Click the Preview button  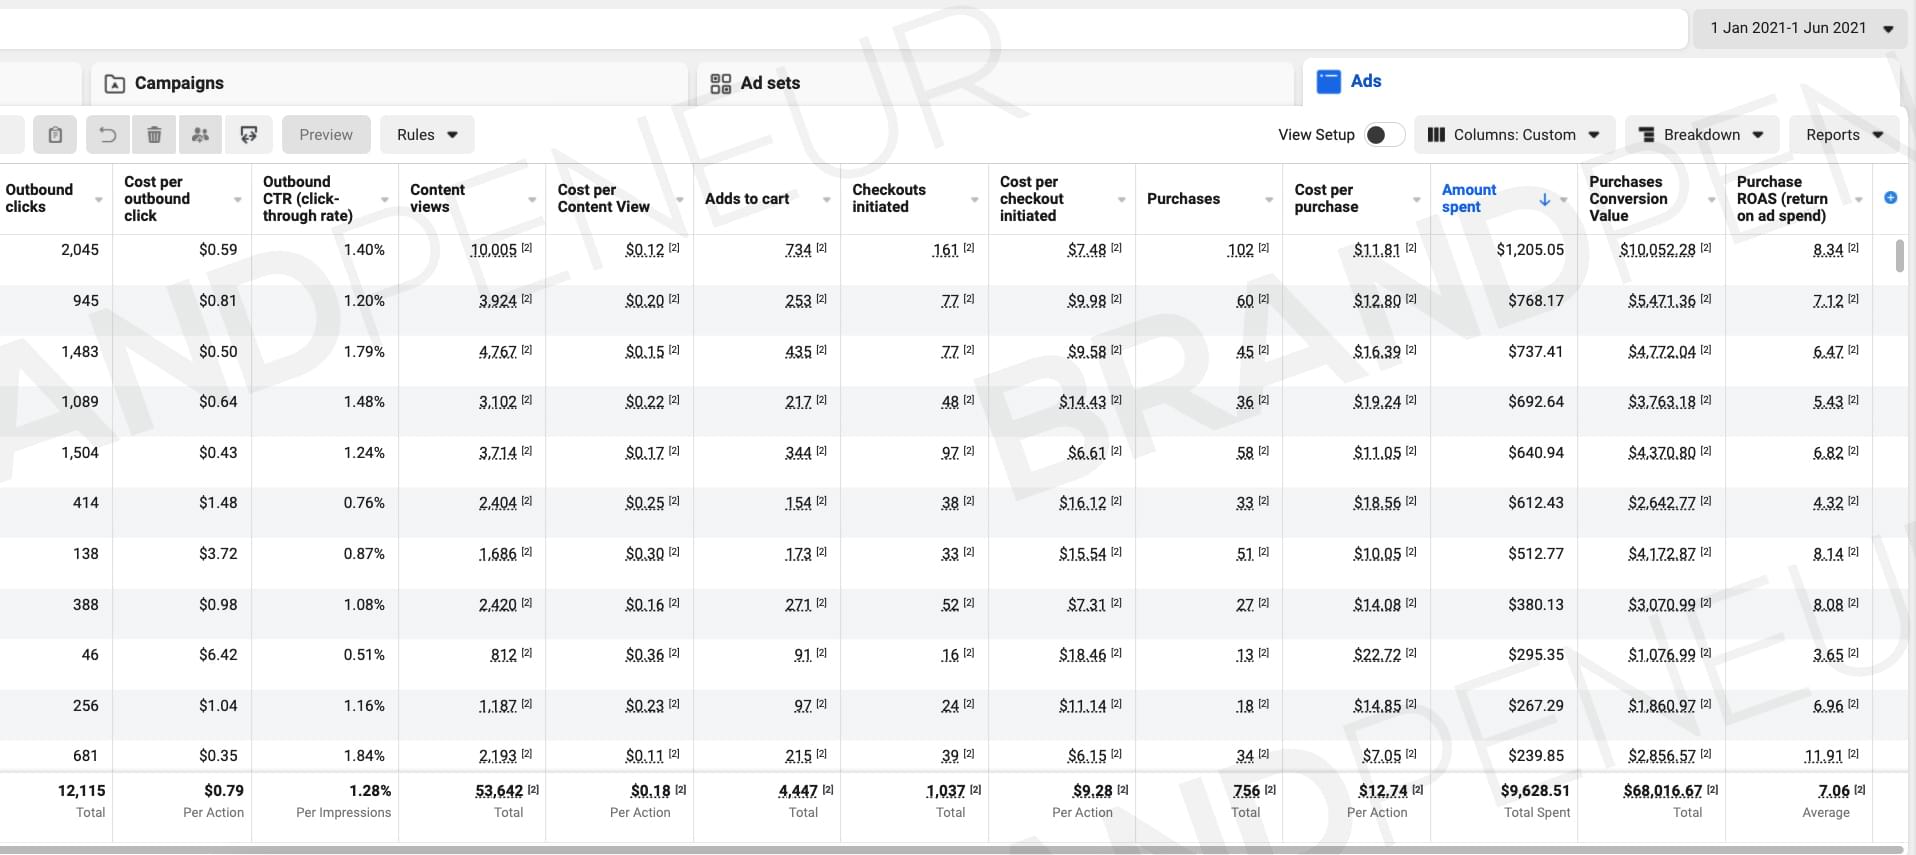pos(326,135)
